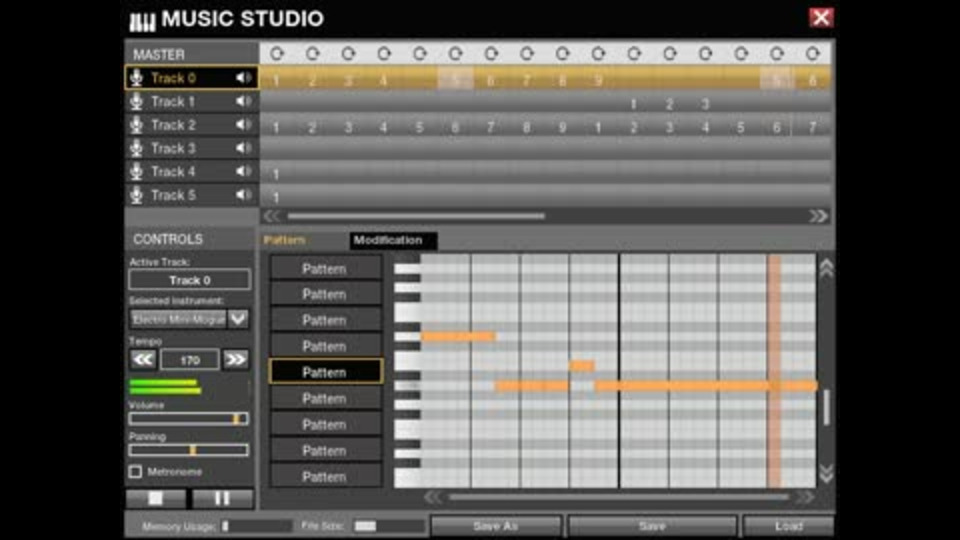This screenshot has width=960, height=540.
Task: Click the Save As button
Action: [496, 526]
